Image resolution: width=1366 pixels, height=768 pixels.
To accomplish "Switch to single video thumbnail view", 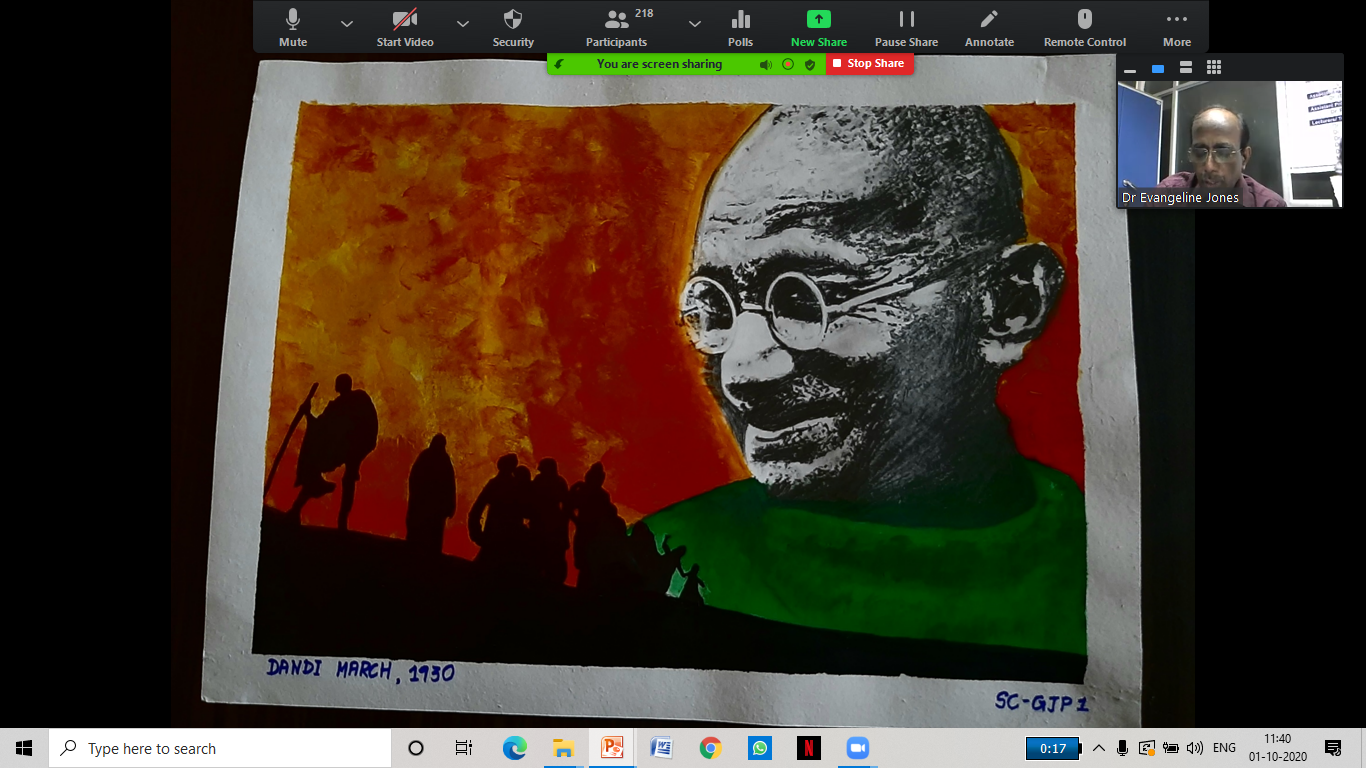I will [1158, 68].
